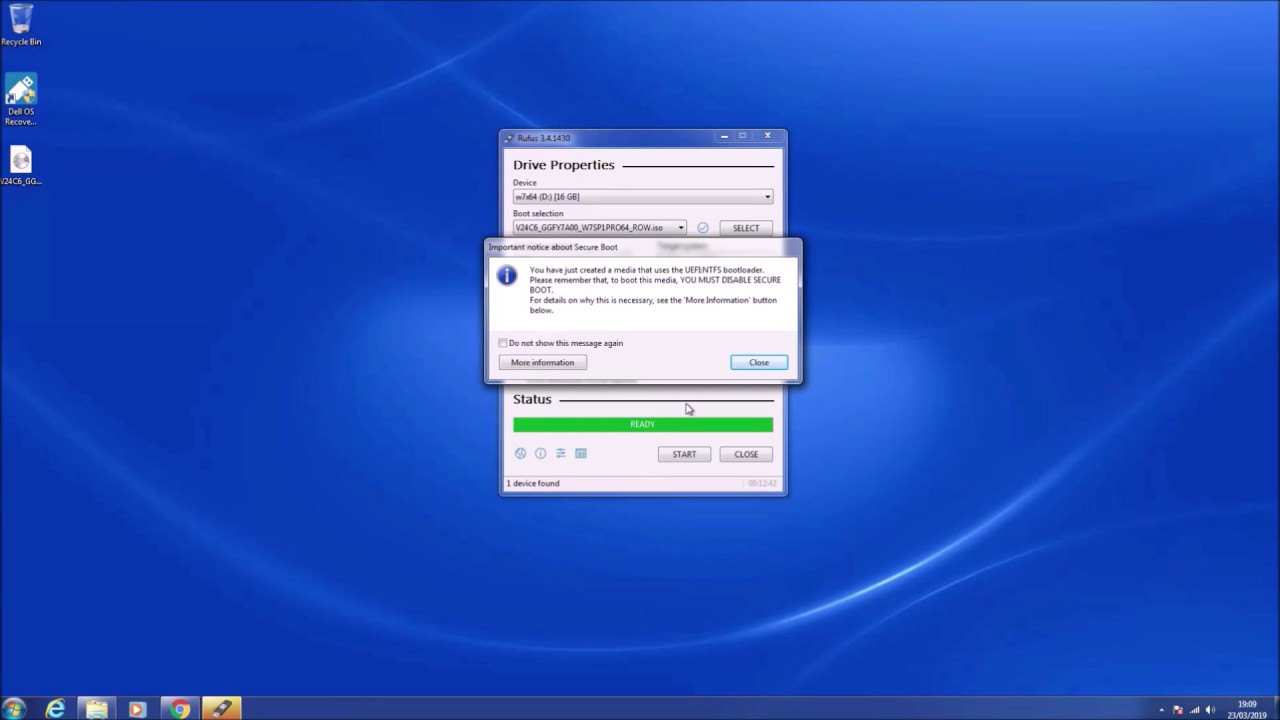Launch Internet Explorer from taskbar
Viewport: 1280px width, 720px height.
[56, 709]
